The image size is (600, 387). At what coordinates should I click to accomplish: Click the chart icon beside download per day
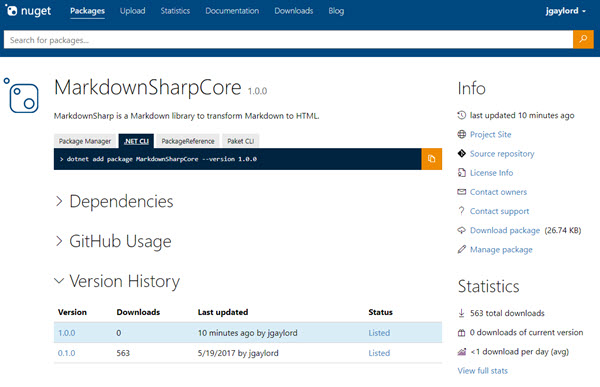(x=461, y=351)
